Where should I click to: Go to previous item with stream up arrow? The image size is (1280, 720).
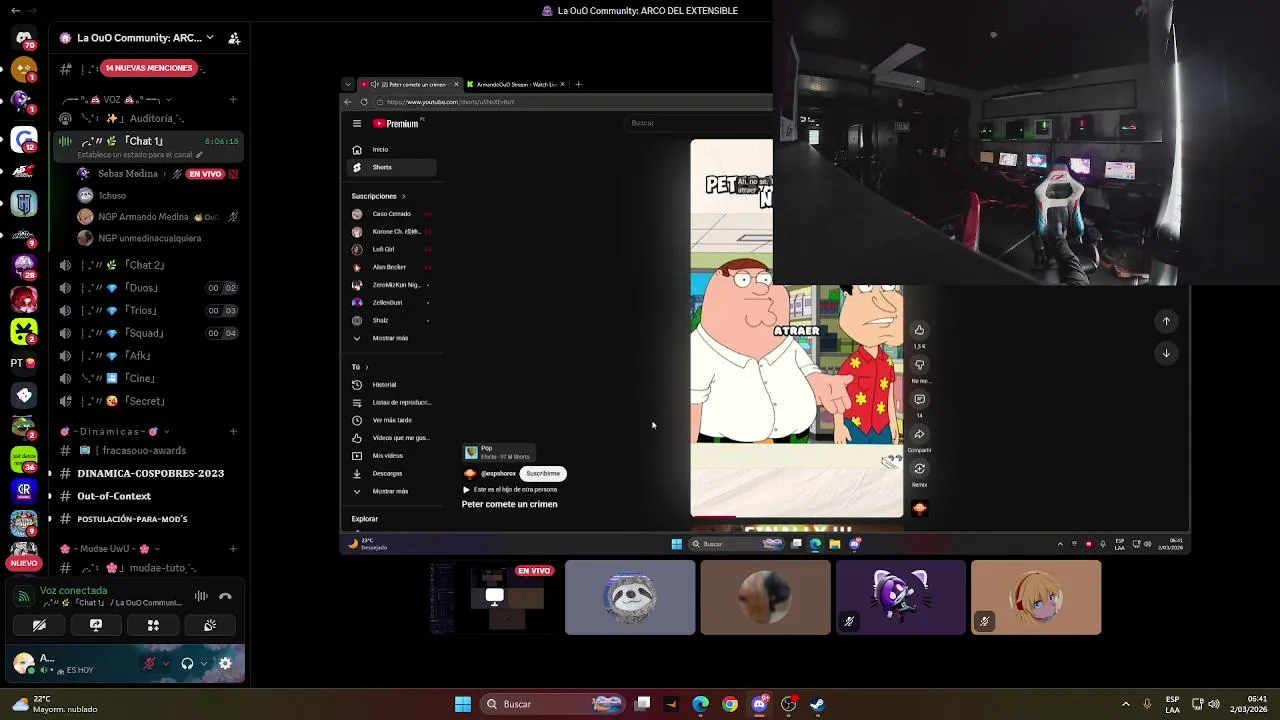(1166, 321)
